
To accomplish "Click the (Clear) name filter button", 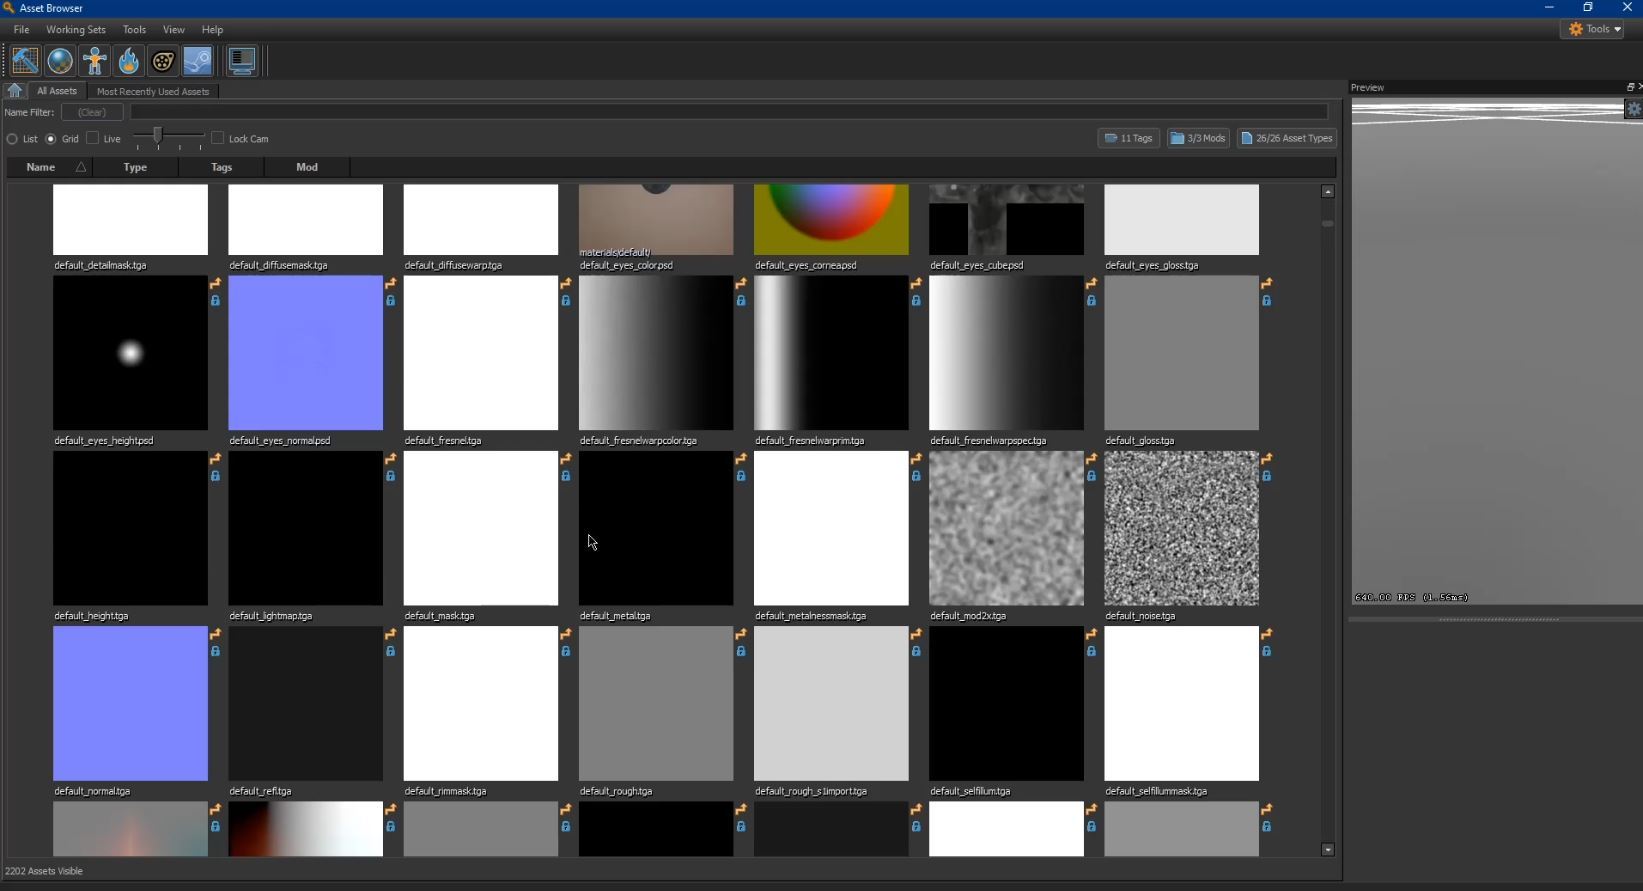I will [92, 112].
